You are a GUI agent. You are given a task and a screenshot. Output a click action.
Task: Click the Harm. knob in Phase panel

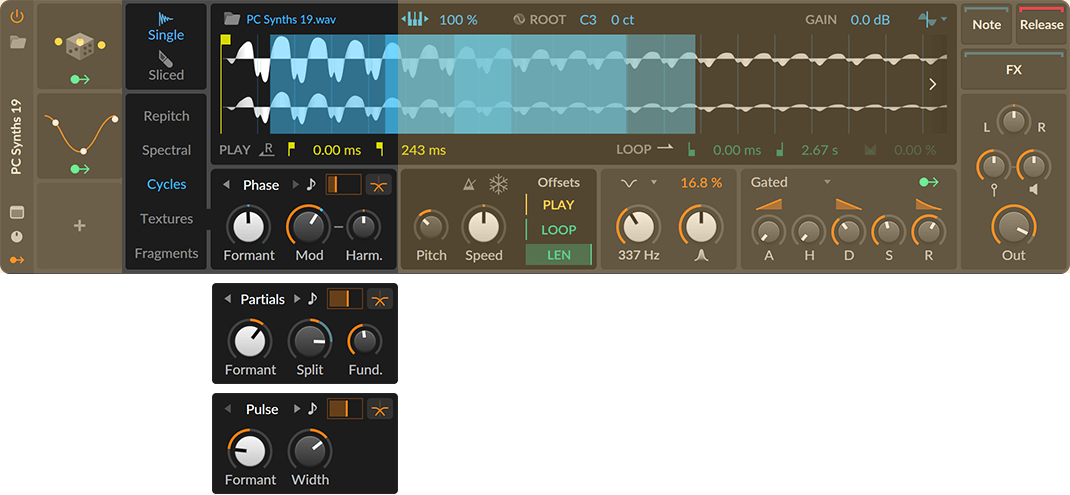364,226
